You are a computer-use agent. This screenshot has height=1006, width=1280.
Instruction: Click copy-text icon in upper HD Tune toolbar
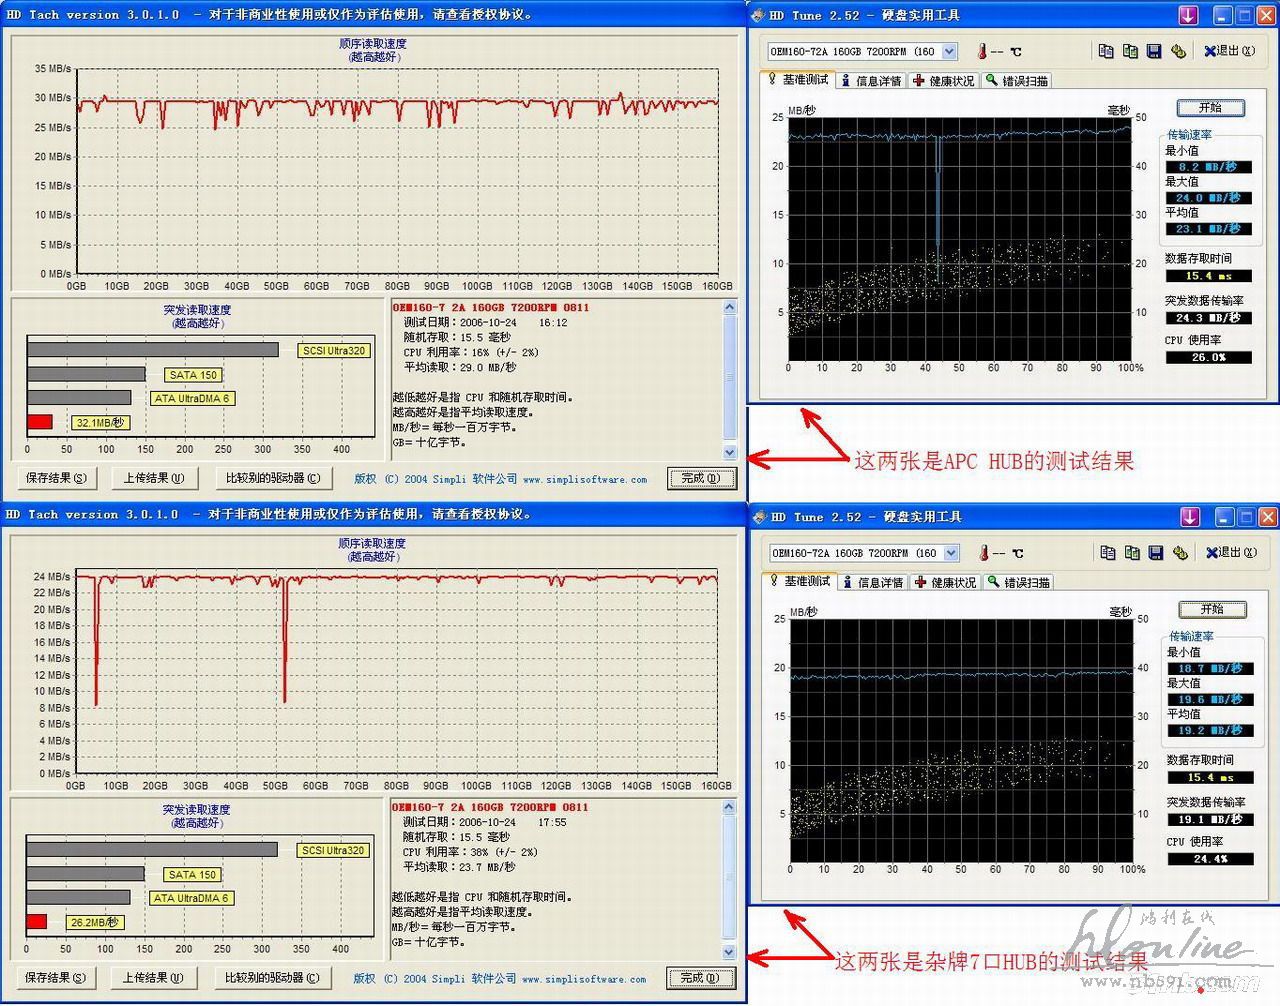coord(1105,51)
